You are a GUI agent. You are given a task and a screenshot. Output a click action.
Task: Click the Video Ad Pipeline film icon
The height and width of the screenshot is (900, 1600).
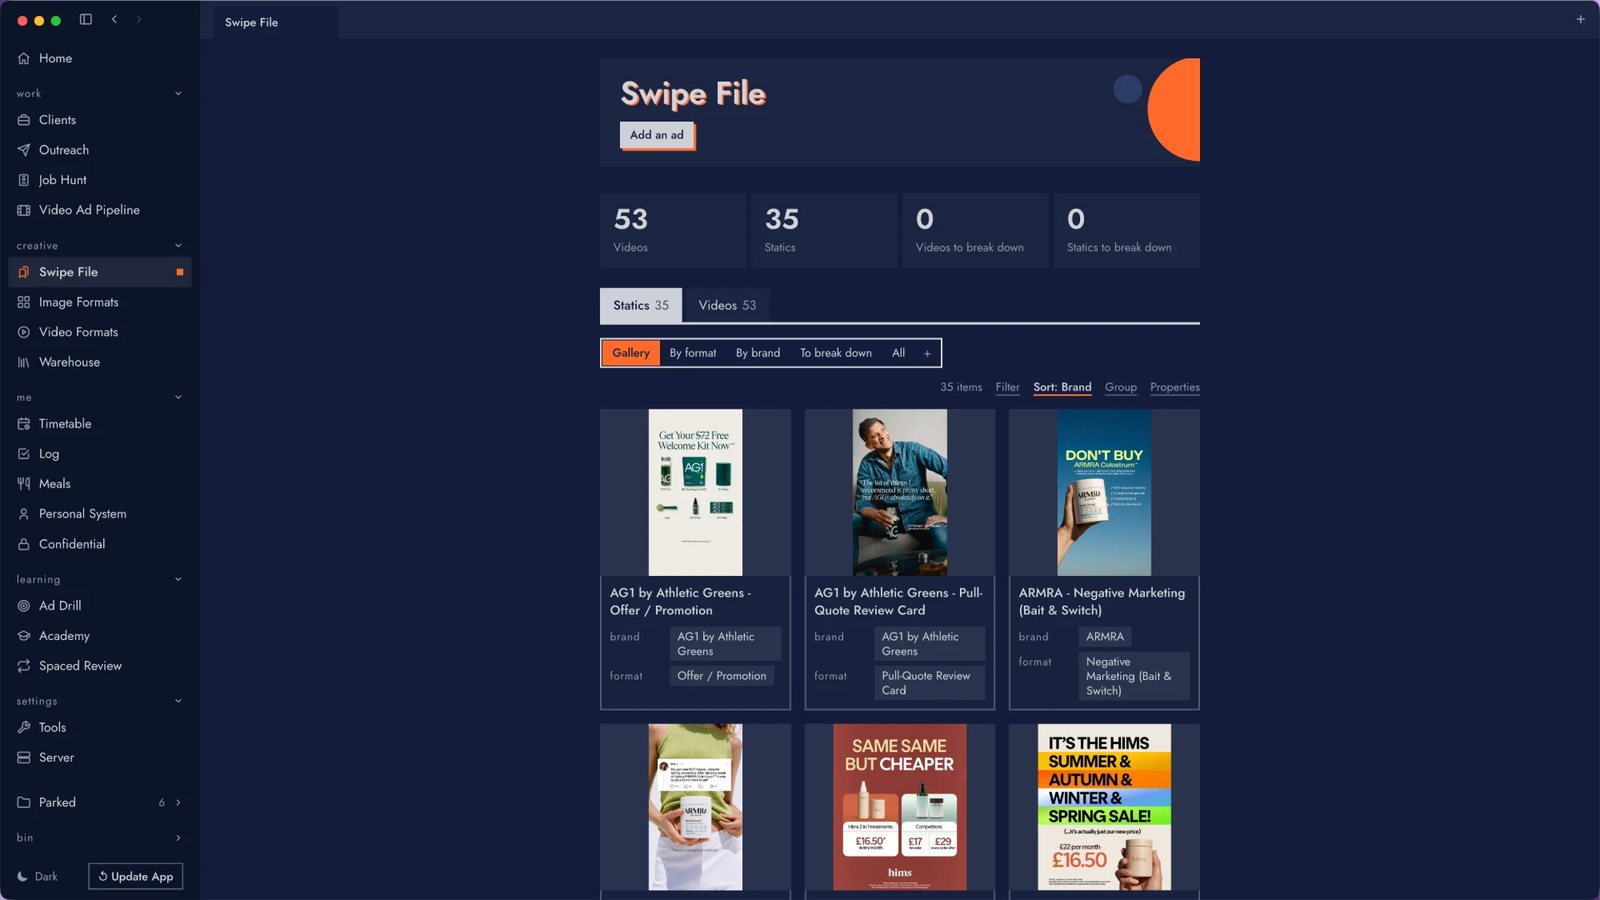tap(24, 210)
